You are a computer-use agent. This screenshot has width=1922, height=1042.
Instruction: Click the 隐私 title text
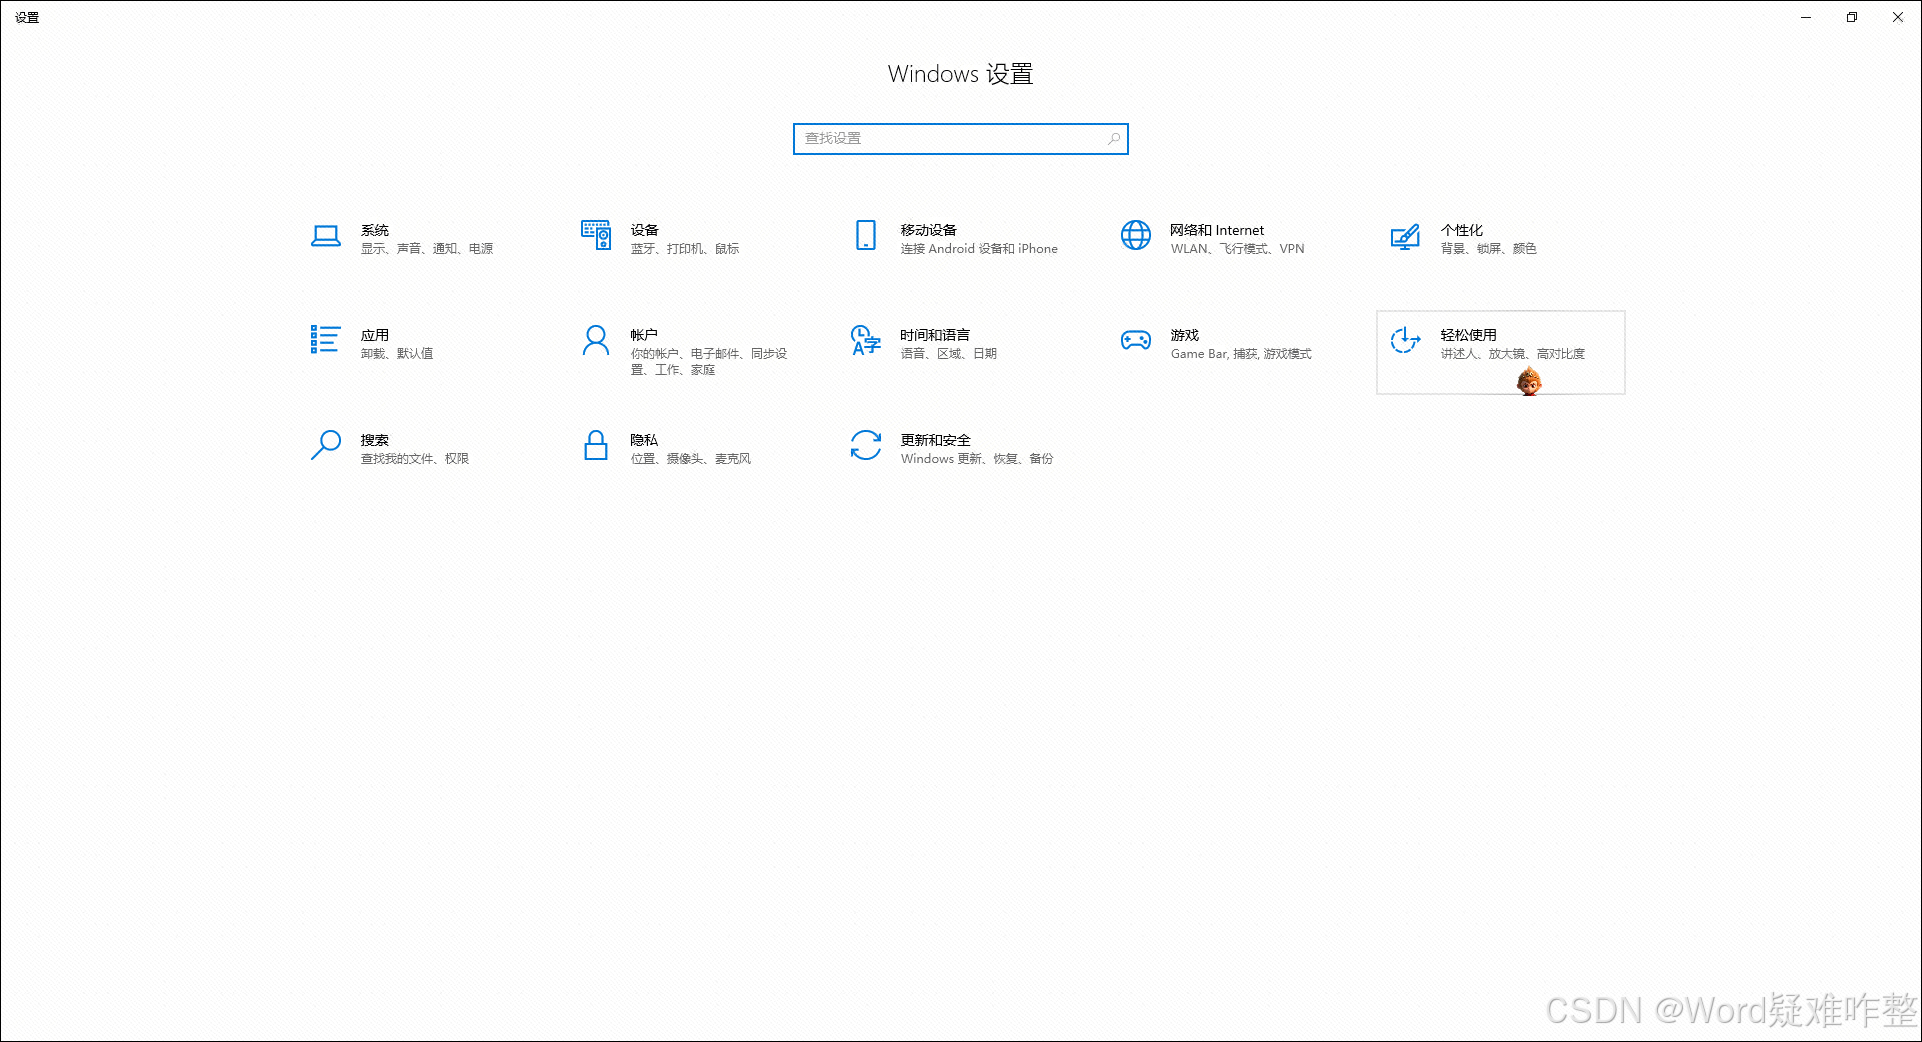click(645, 440)
